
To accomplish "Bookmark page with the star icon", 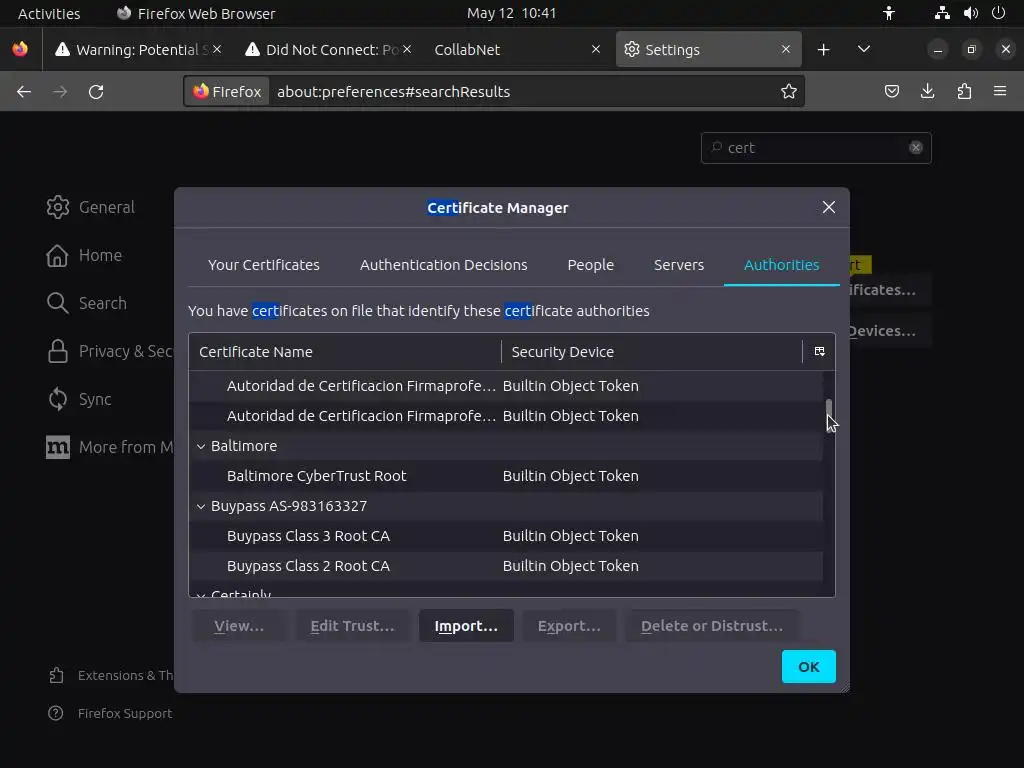I will 788,91.
